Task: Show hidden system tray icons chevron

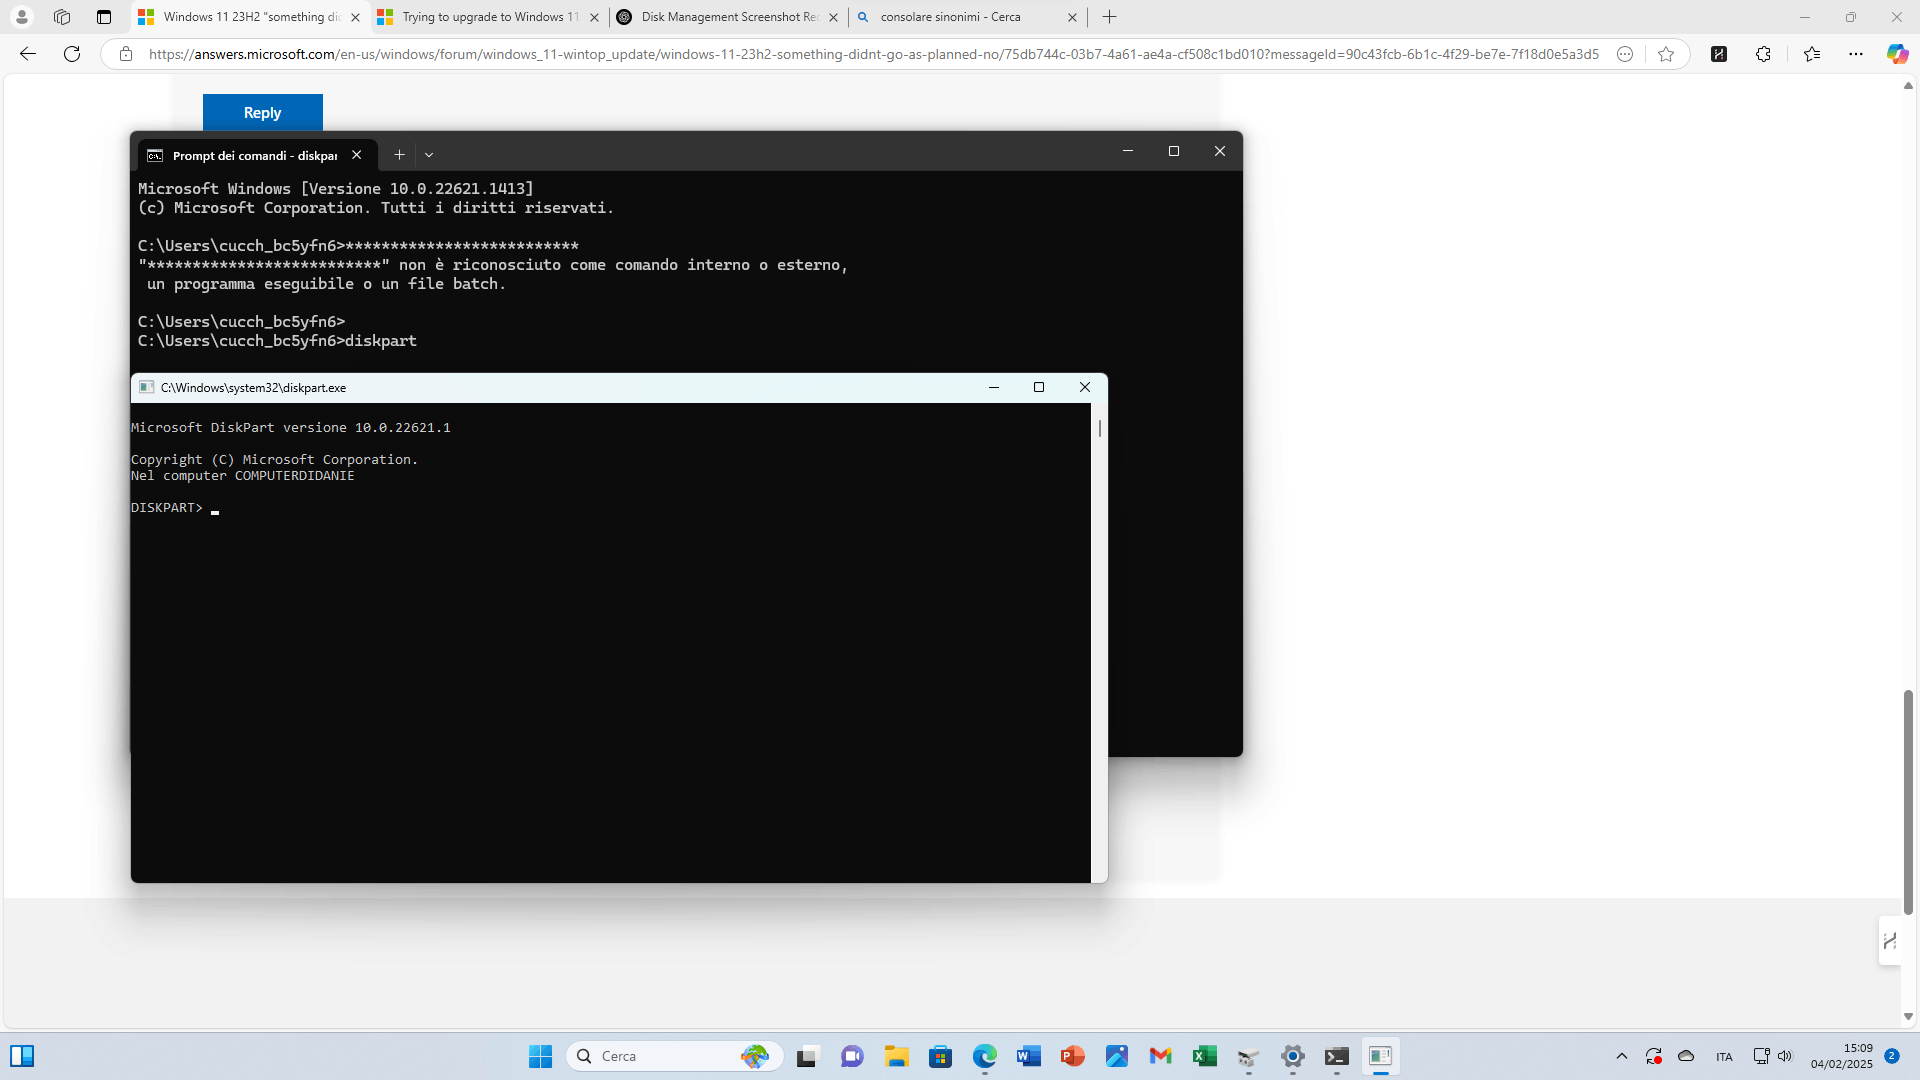Action: (x=1621, y=1056)
